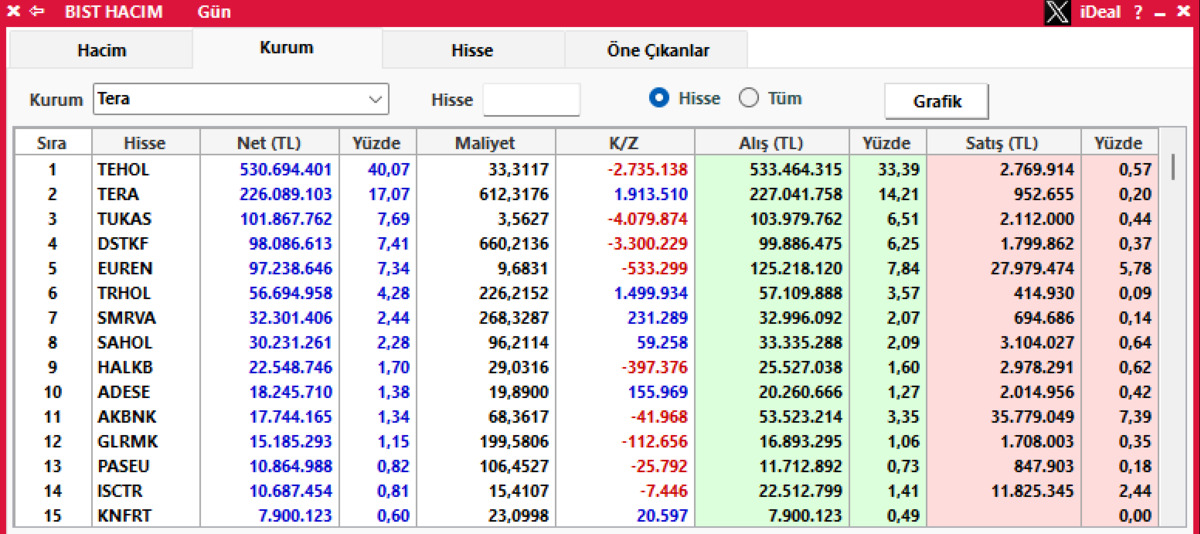Open the Gün period selector in title bar
The height and width of the screenshot is (534, 1200).
click(x=214, y=12)
